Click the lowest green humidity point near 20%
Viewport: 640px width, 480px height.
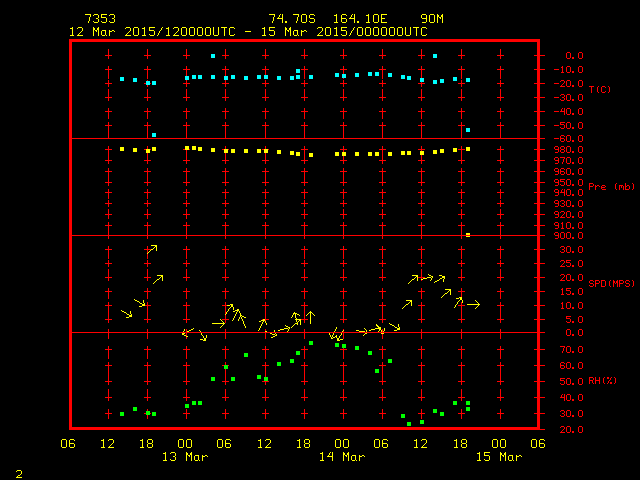tap(409, 424)
